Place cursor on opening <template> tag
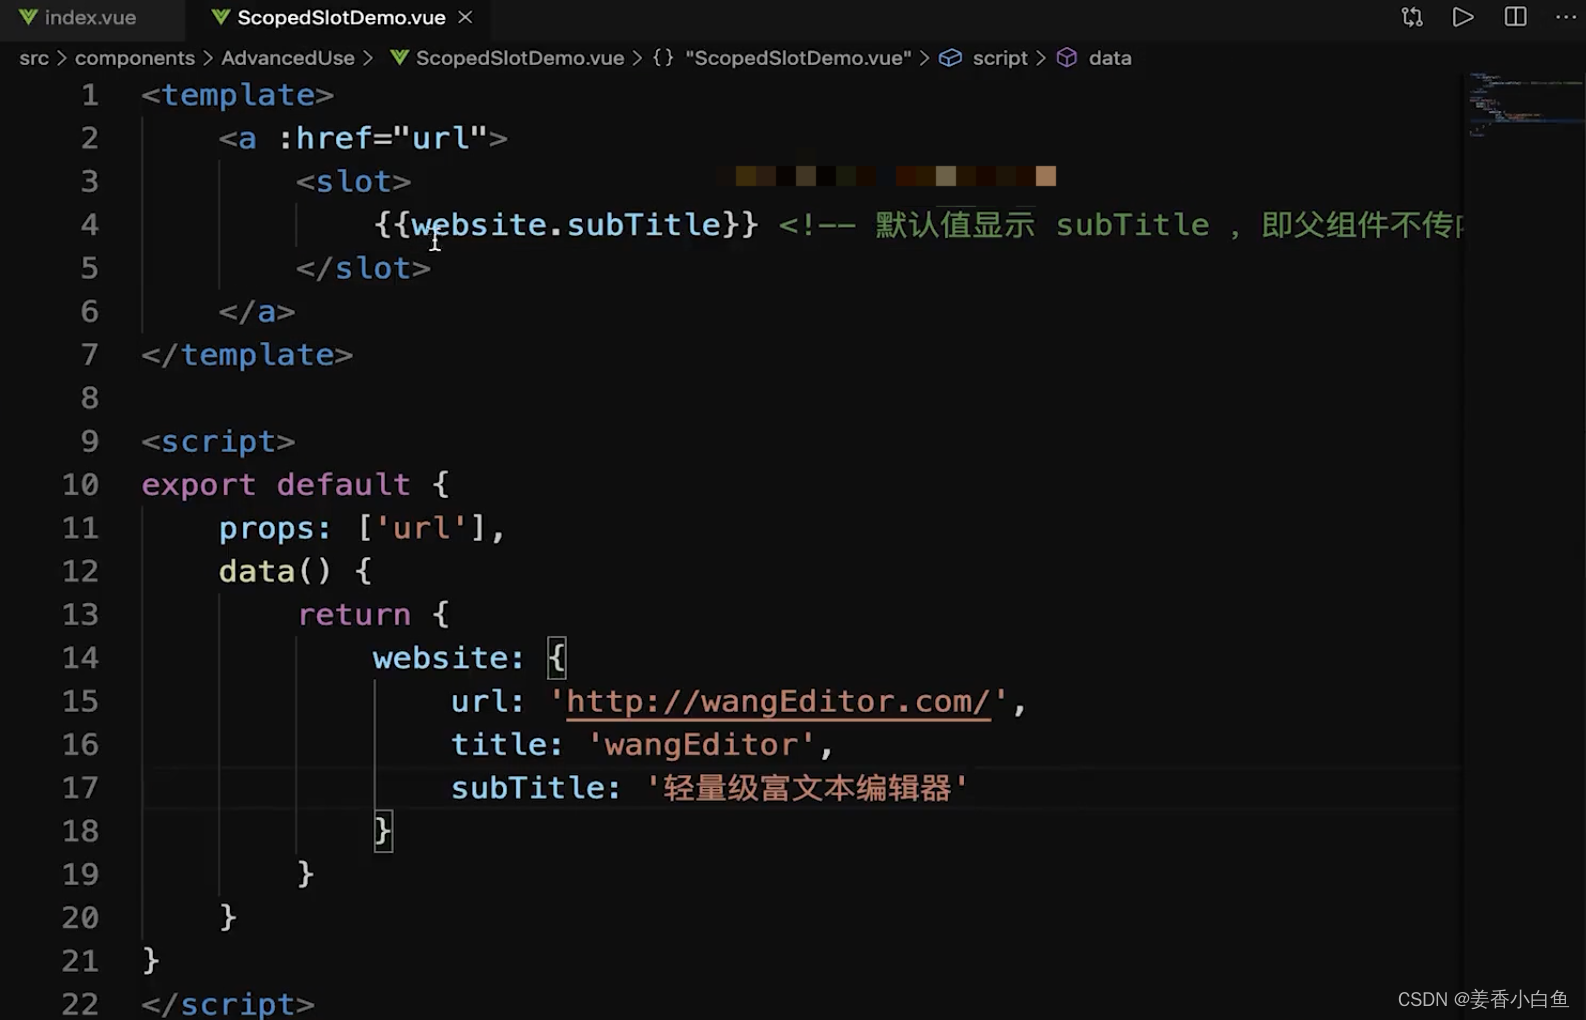This screenshot has width=1586, height=1020. point(237,95)
